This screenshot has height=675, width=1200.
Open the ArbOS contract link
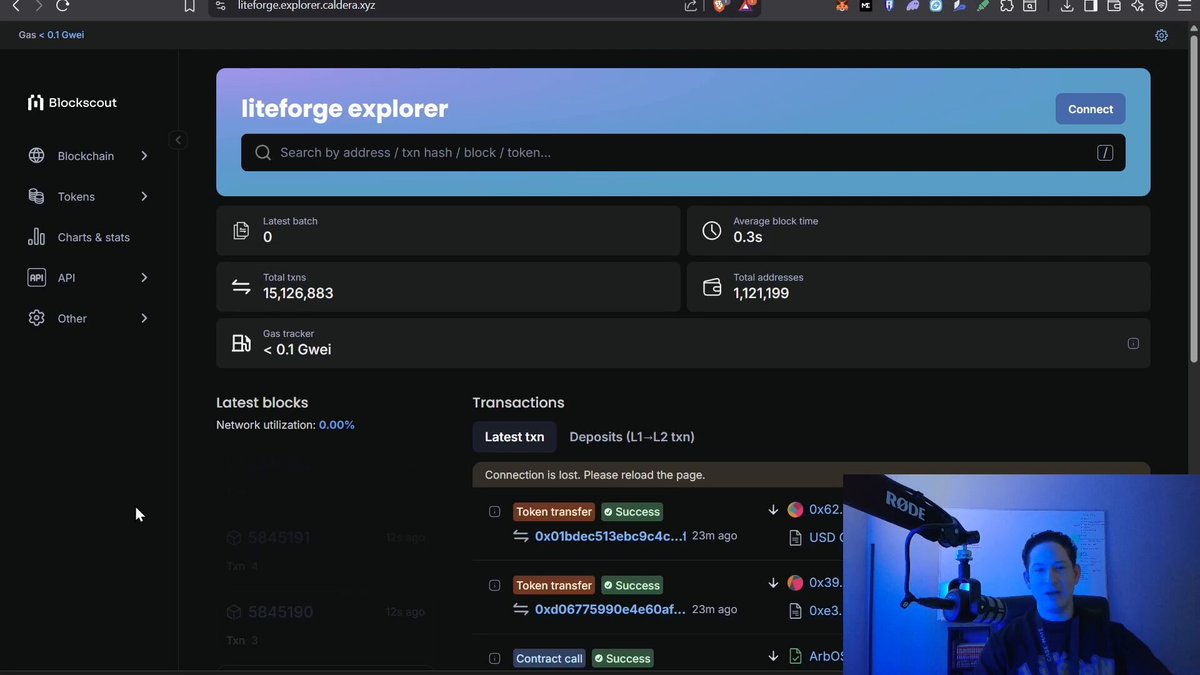(x=826, y=657)
